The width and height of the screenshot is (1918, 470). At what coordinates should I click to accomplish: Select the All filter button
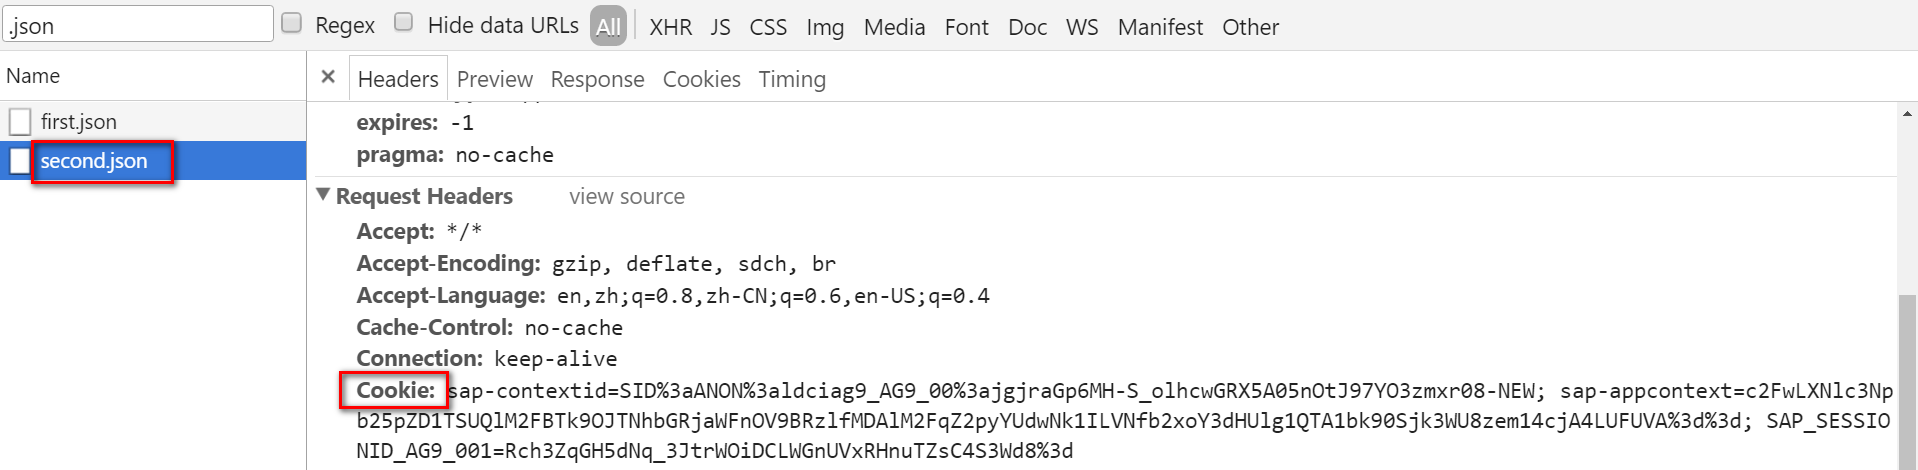click(608, 26)
